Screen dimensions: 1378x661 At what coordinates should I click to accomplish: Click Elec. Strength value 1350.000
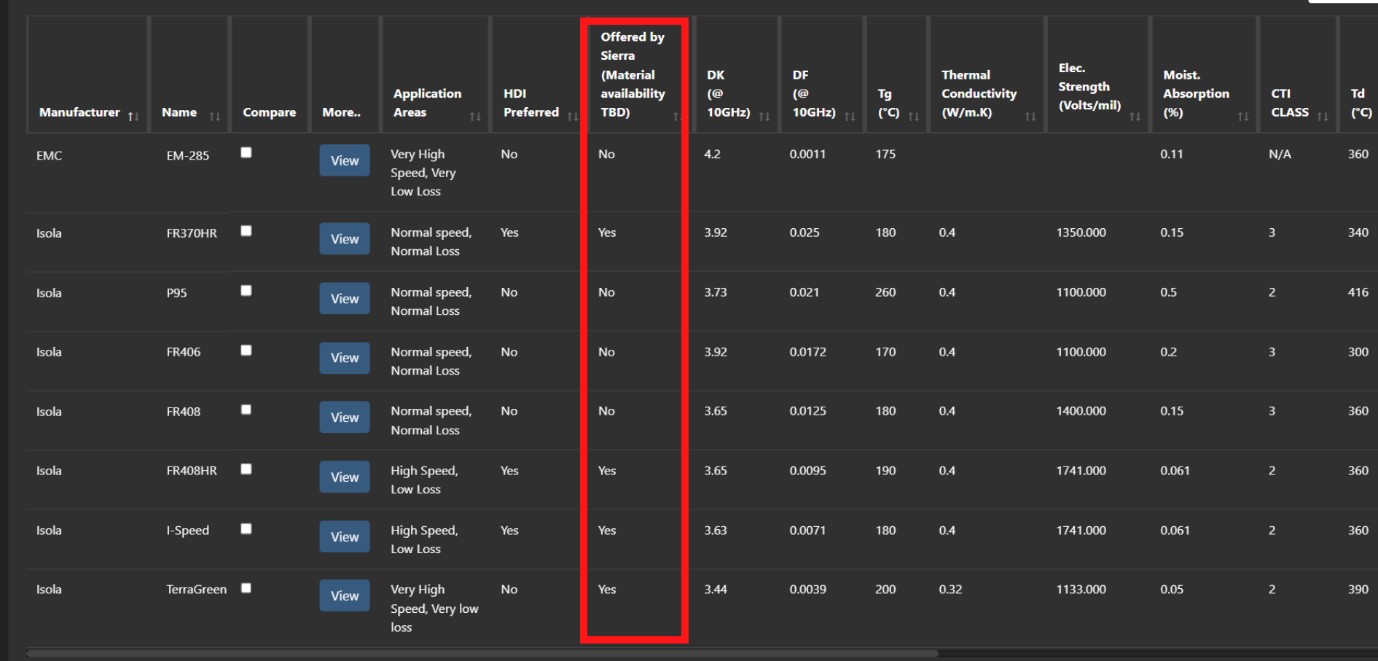(1081, 232)
